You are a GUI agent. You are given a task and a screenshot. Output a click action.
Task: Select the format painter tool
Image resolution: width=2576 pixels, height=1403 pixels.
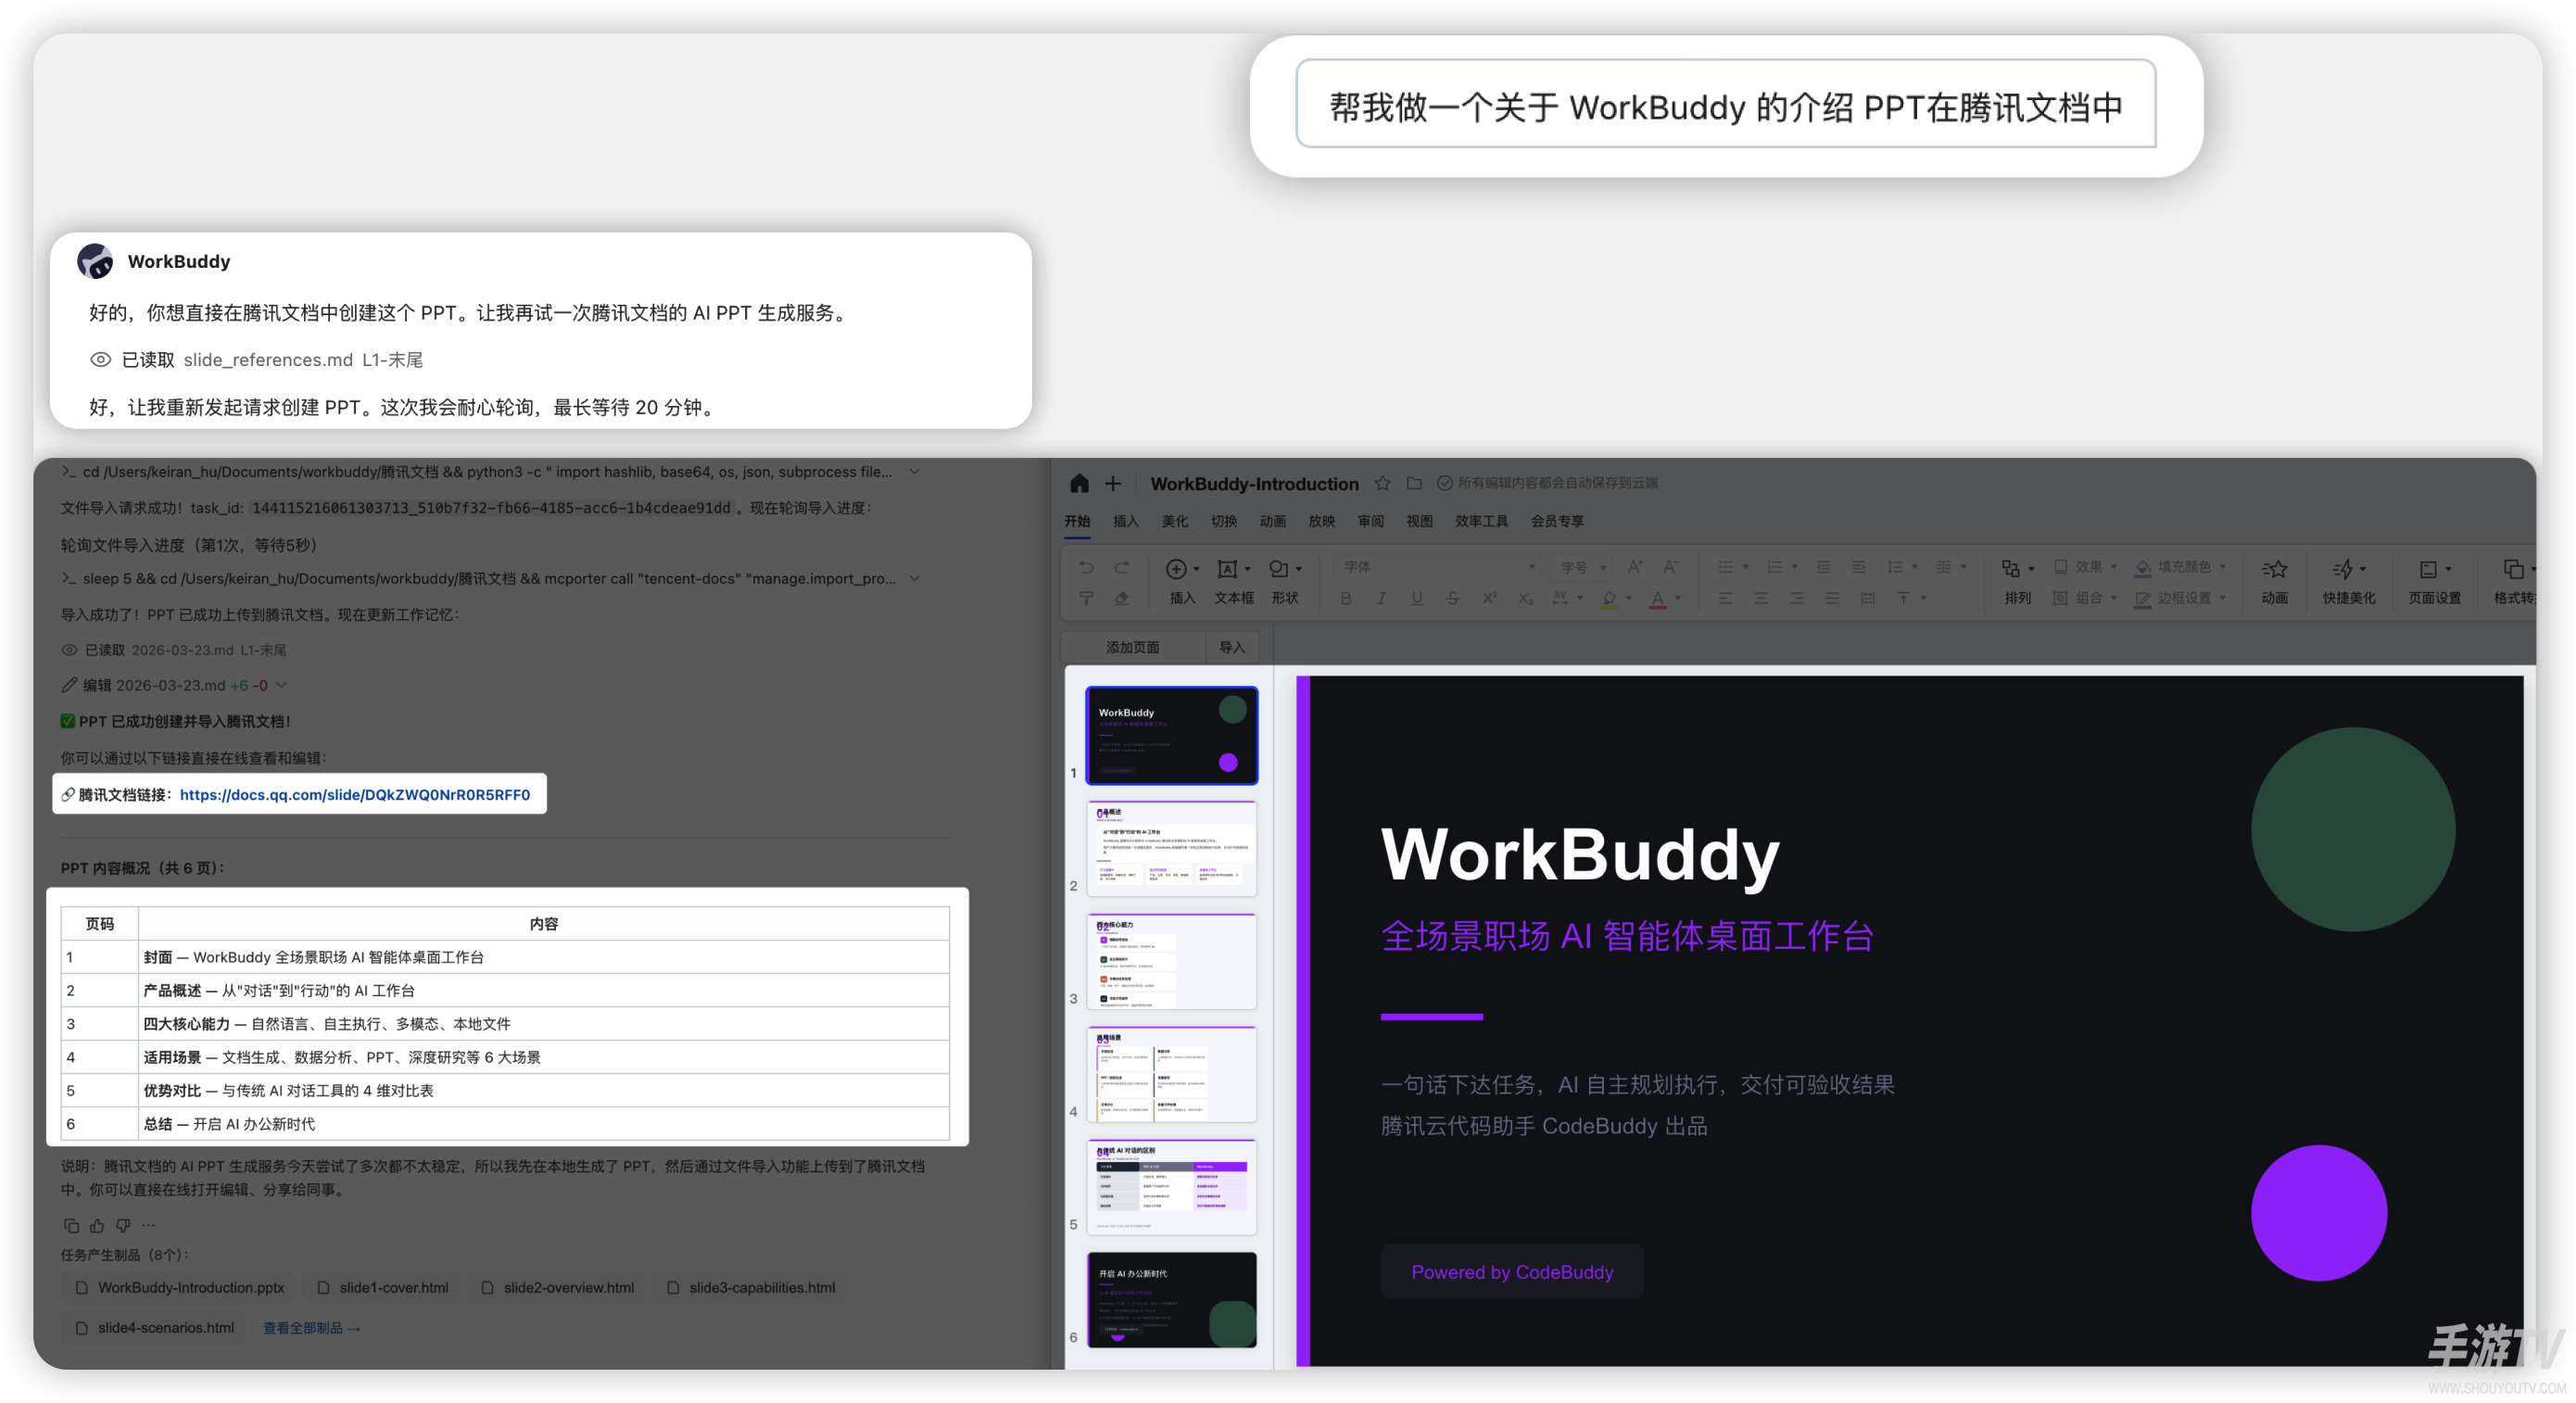pos(1087,598)
